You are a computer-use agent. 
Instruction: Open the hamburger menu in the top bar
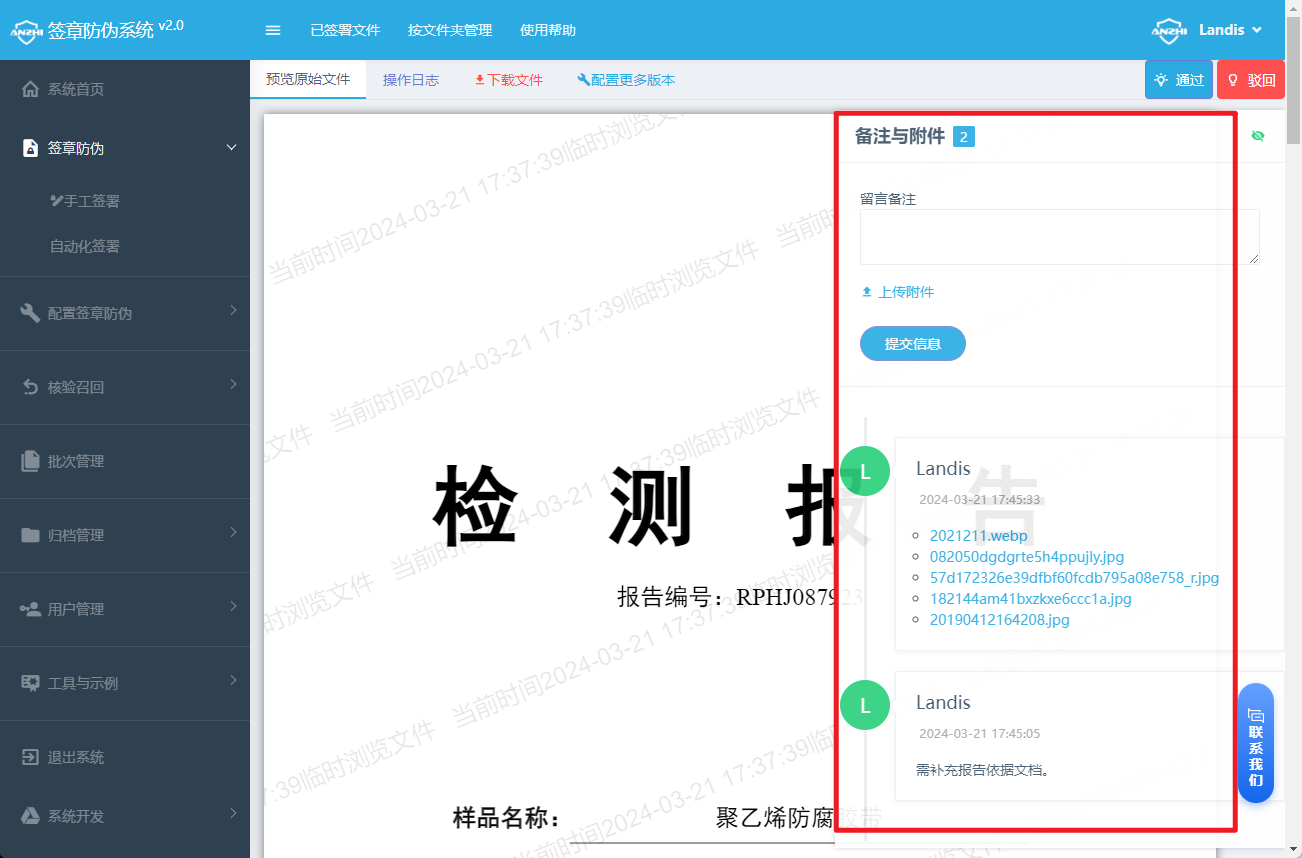(x=272, y=30)
